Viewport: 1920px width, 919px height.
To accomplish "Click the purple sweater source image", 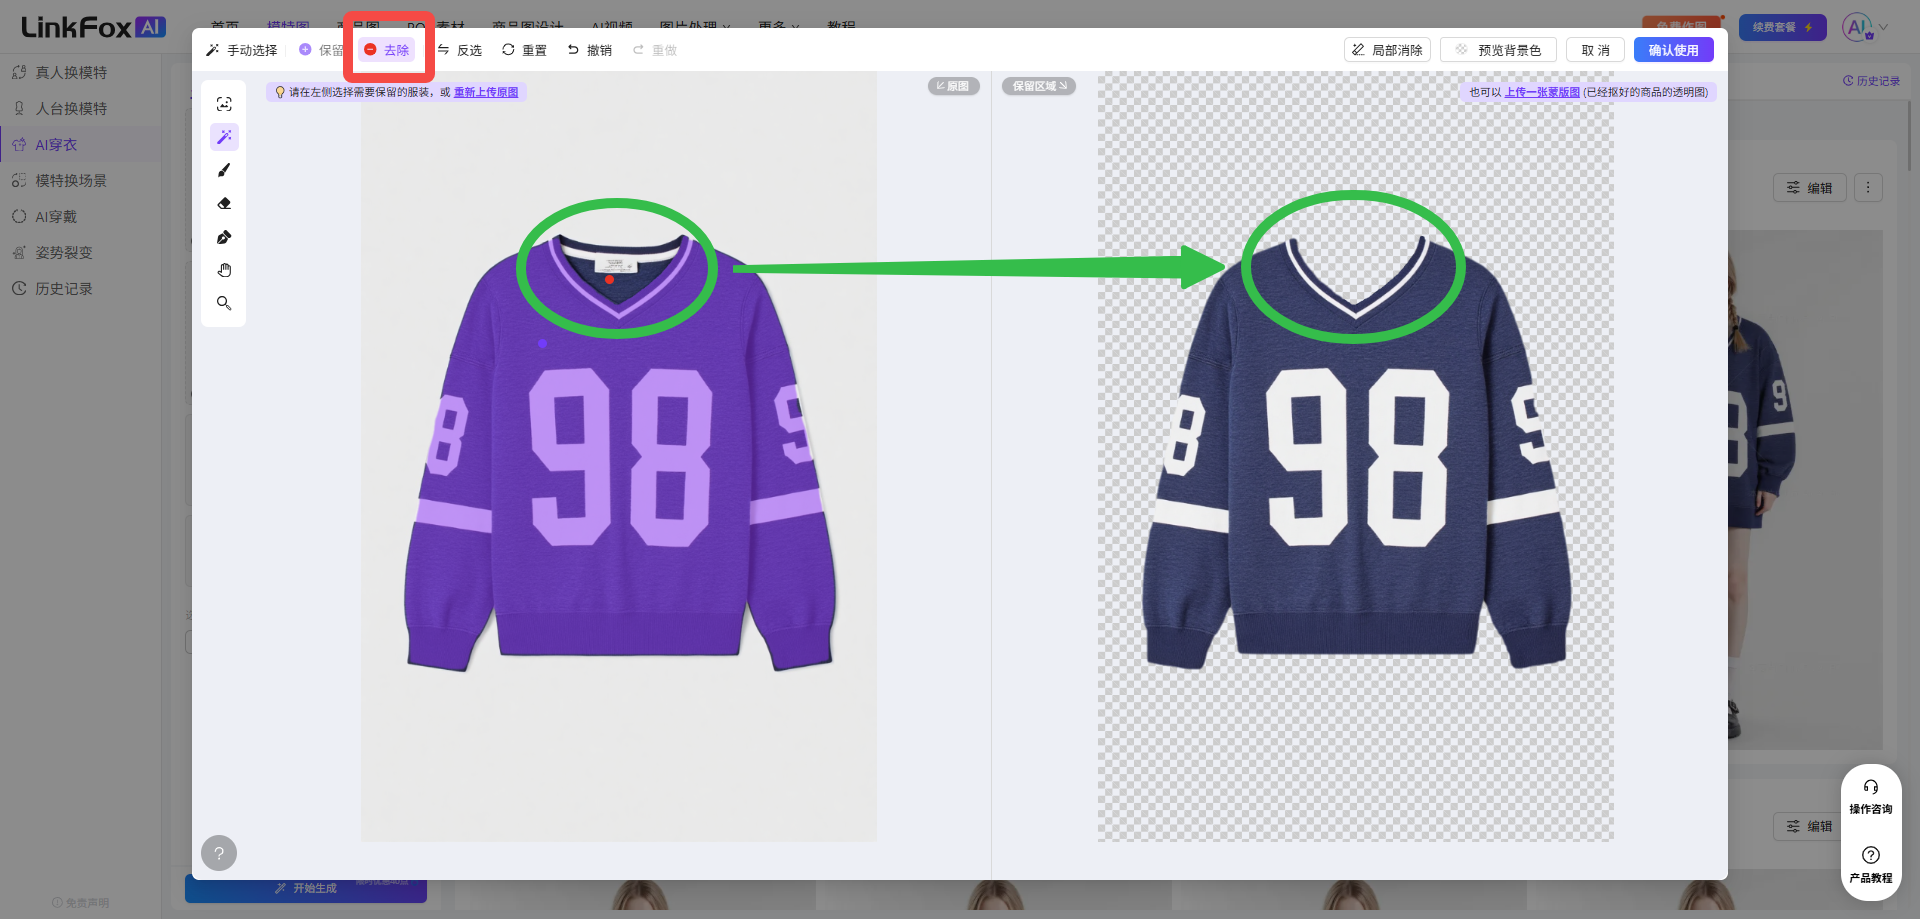I will tap(619, 455).
